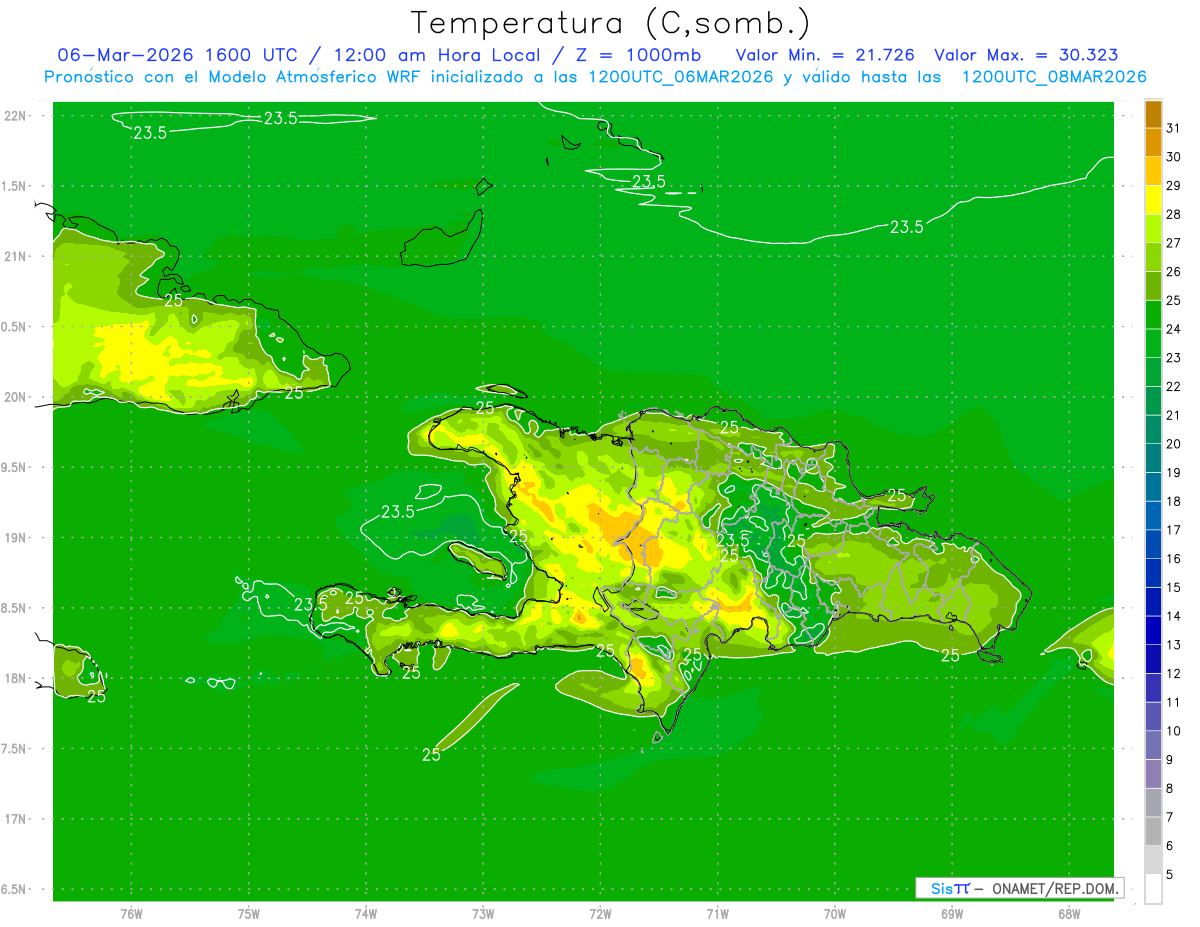The height and width of the screenshot is (927, 1200).
Task: Click the title "Temperatura (C,somb.)"
Action: [611, 23]
